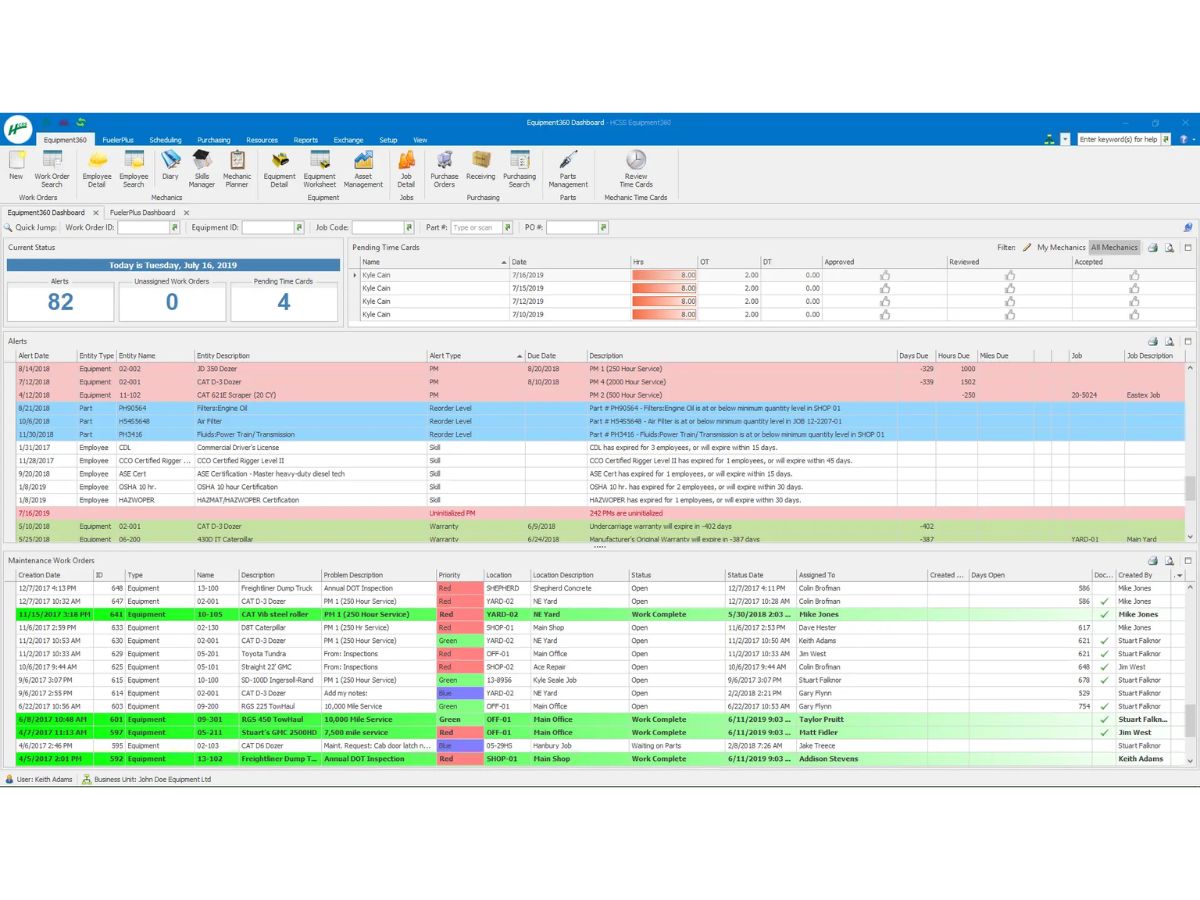1200x900 pixels.
Task: Open the Alert Type column sort arrow
Action: click(520, 356)
